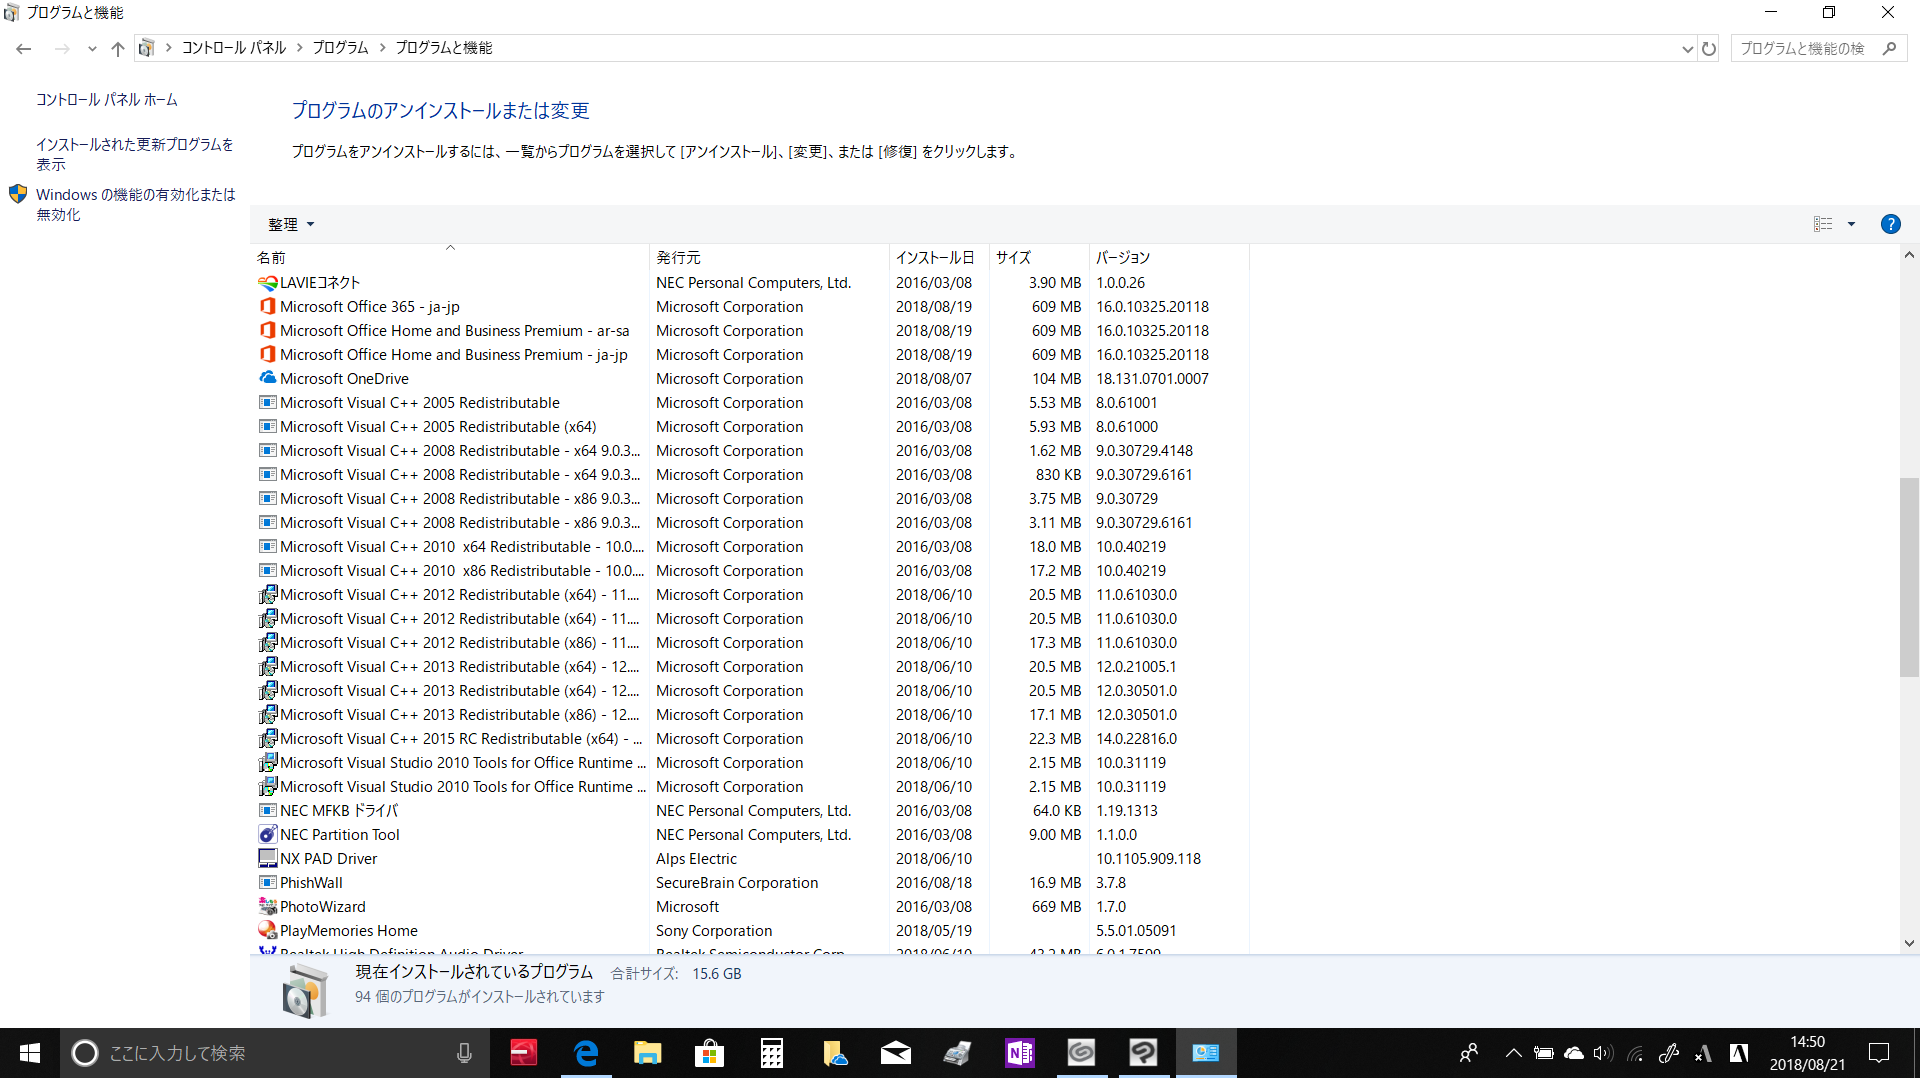Click the Wi-Fi network tray icon
This screenshot has width=1920, height=1078.
(x=1636, y=1053)
